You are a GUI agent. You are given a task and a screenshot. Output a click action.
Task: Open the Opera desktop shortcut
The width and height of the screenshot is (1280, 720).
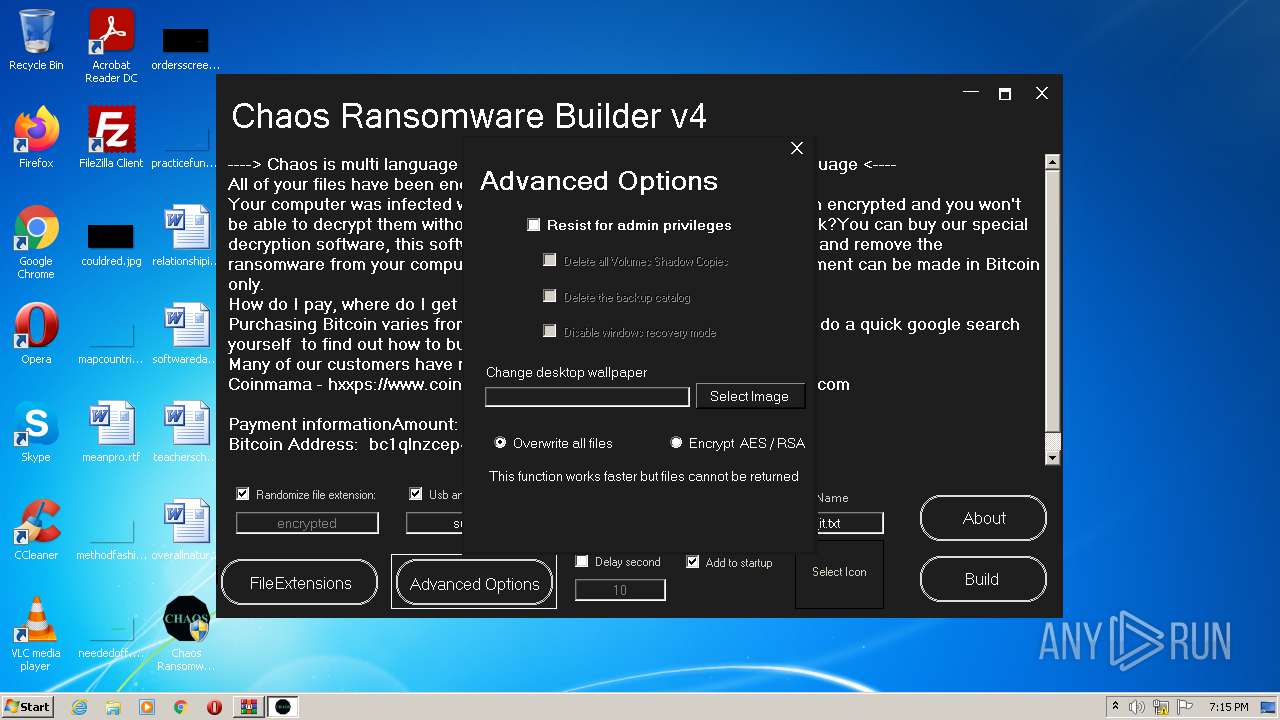point(36,334)
